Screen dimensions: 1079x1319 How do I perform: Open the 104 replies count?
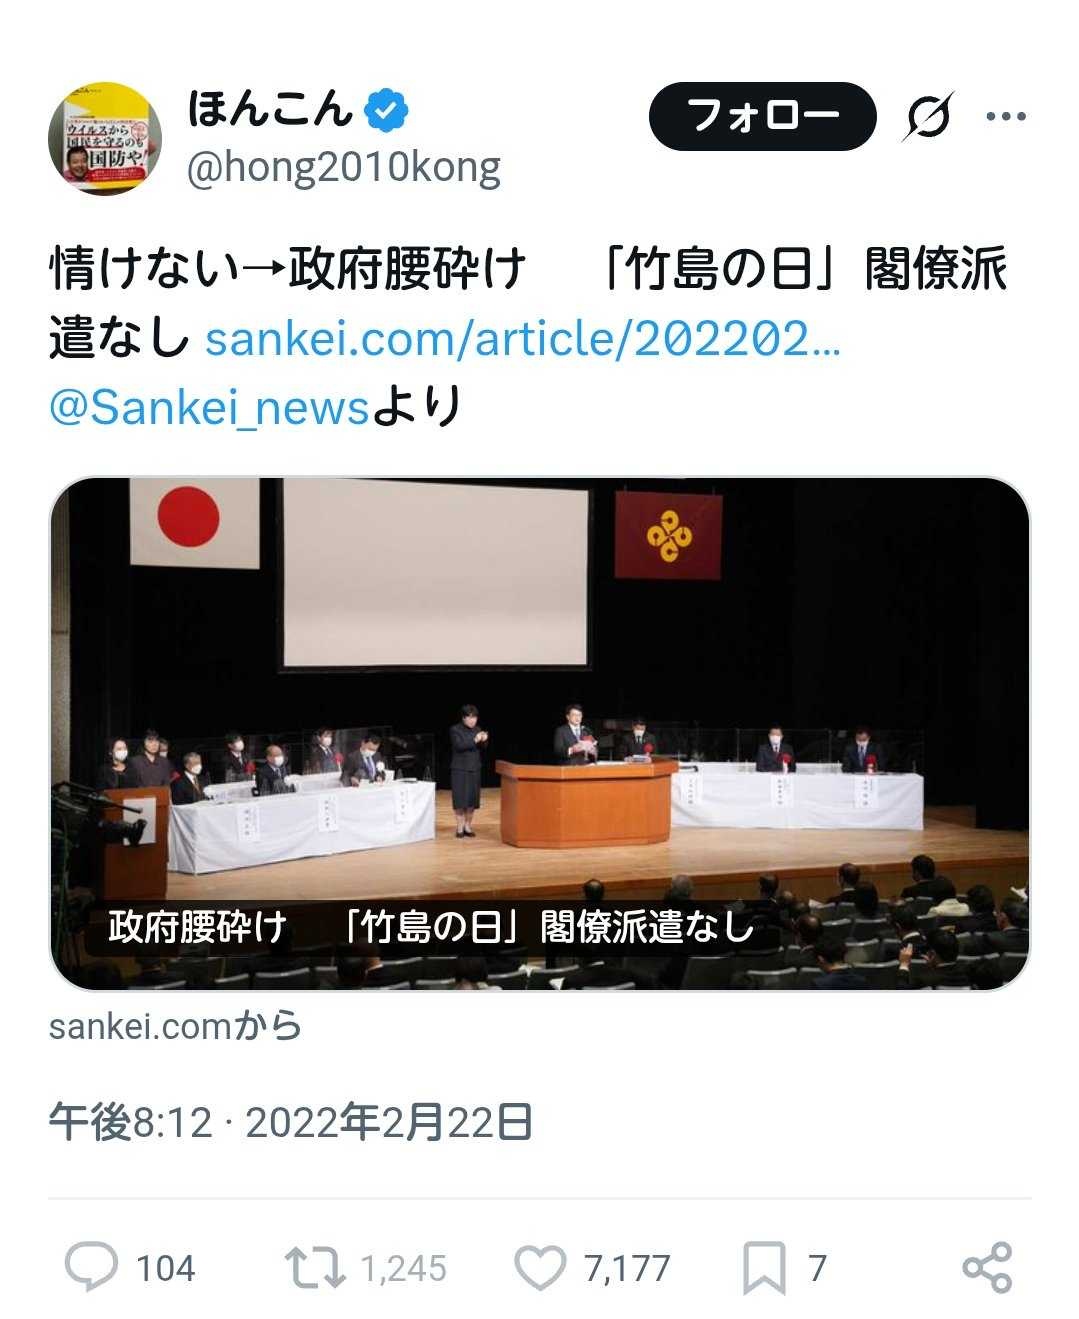[165, 1269]
